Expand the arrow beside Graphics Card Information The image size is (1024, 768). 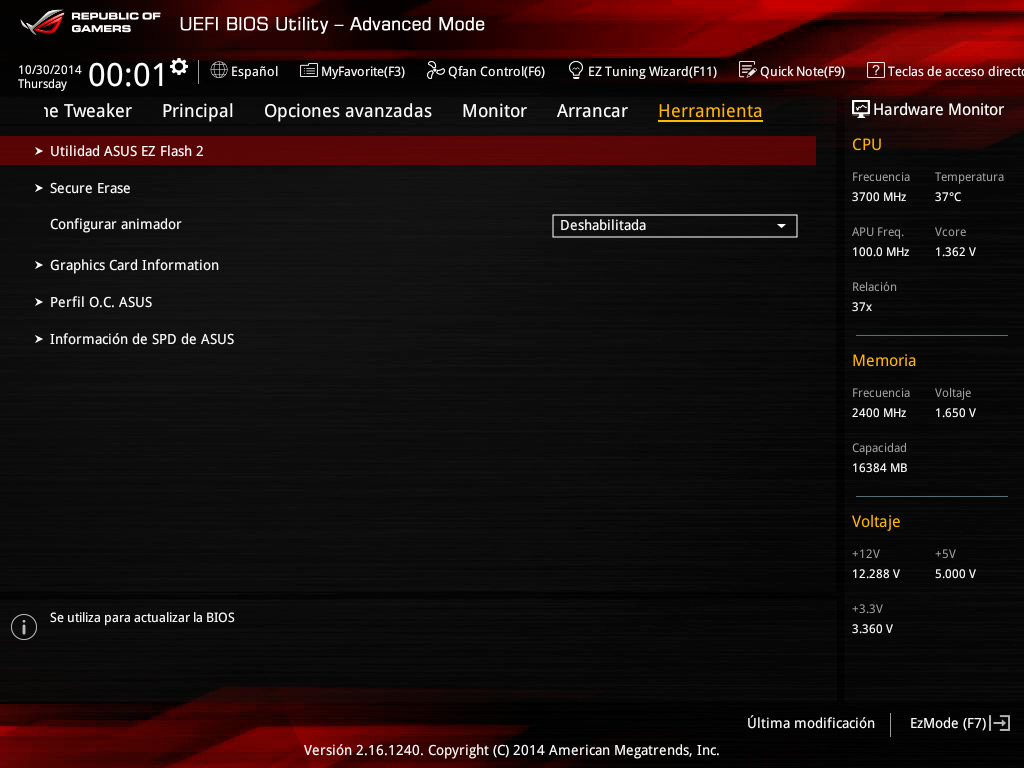pyautogui.click(x=39, y=265)
